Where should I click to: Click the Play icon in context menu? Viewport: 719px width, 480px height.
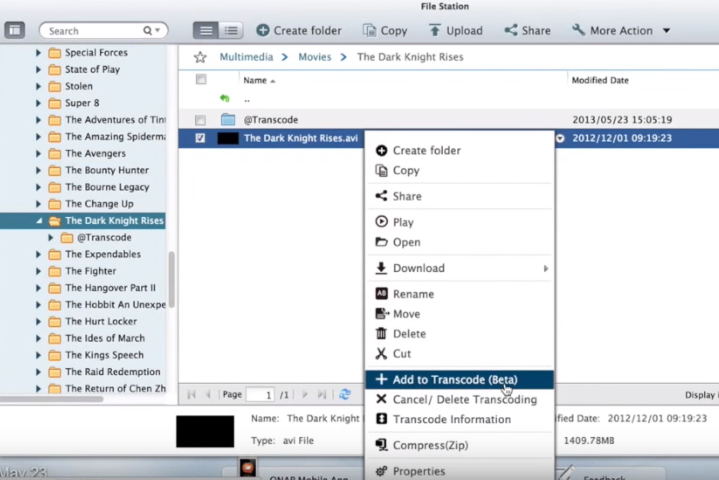(x=382, y=222)
